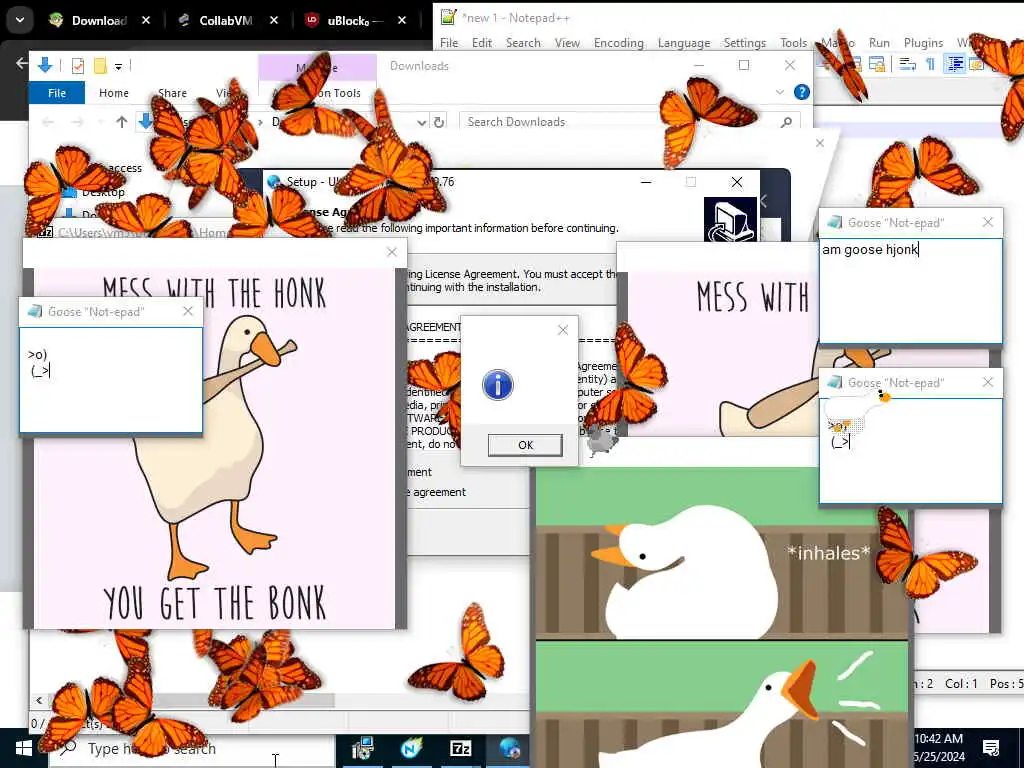Screen dimensions: 1024x768
Task: Open the browser tab list dropdown
Action: tap(20, 20)
